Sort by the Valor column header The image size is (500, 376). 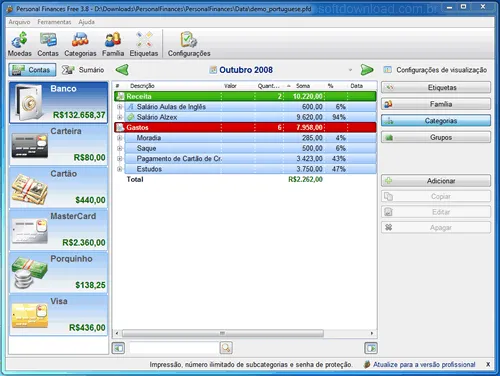coord(230,86)
